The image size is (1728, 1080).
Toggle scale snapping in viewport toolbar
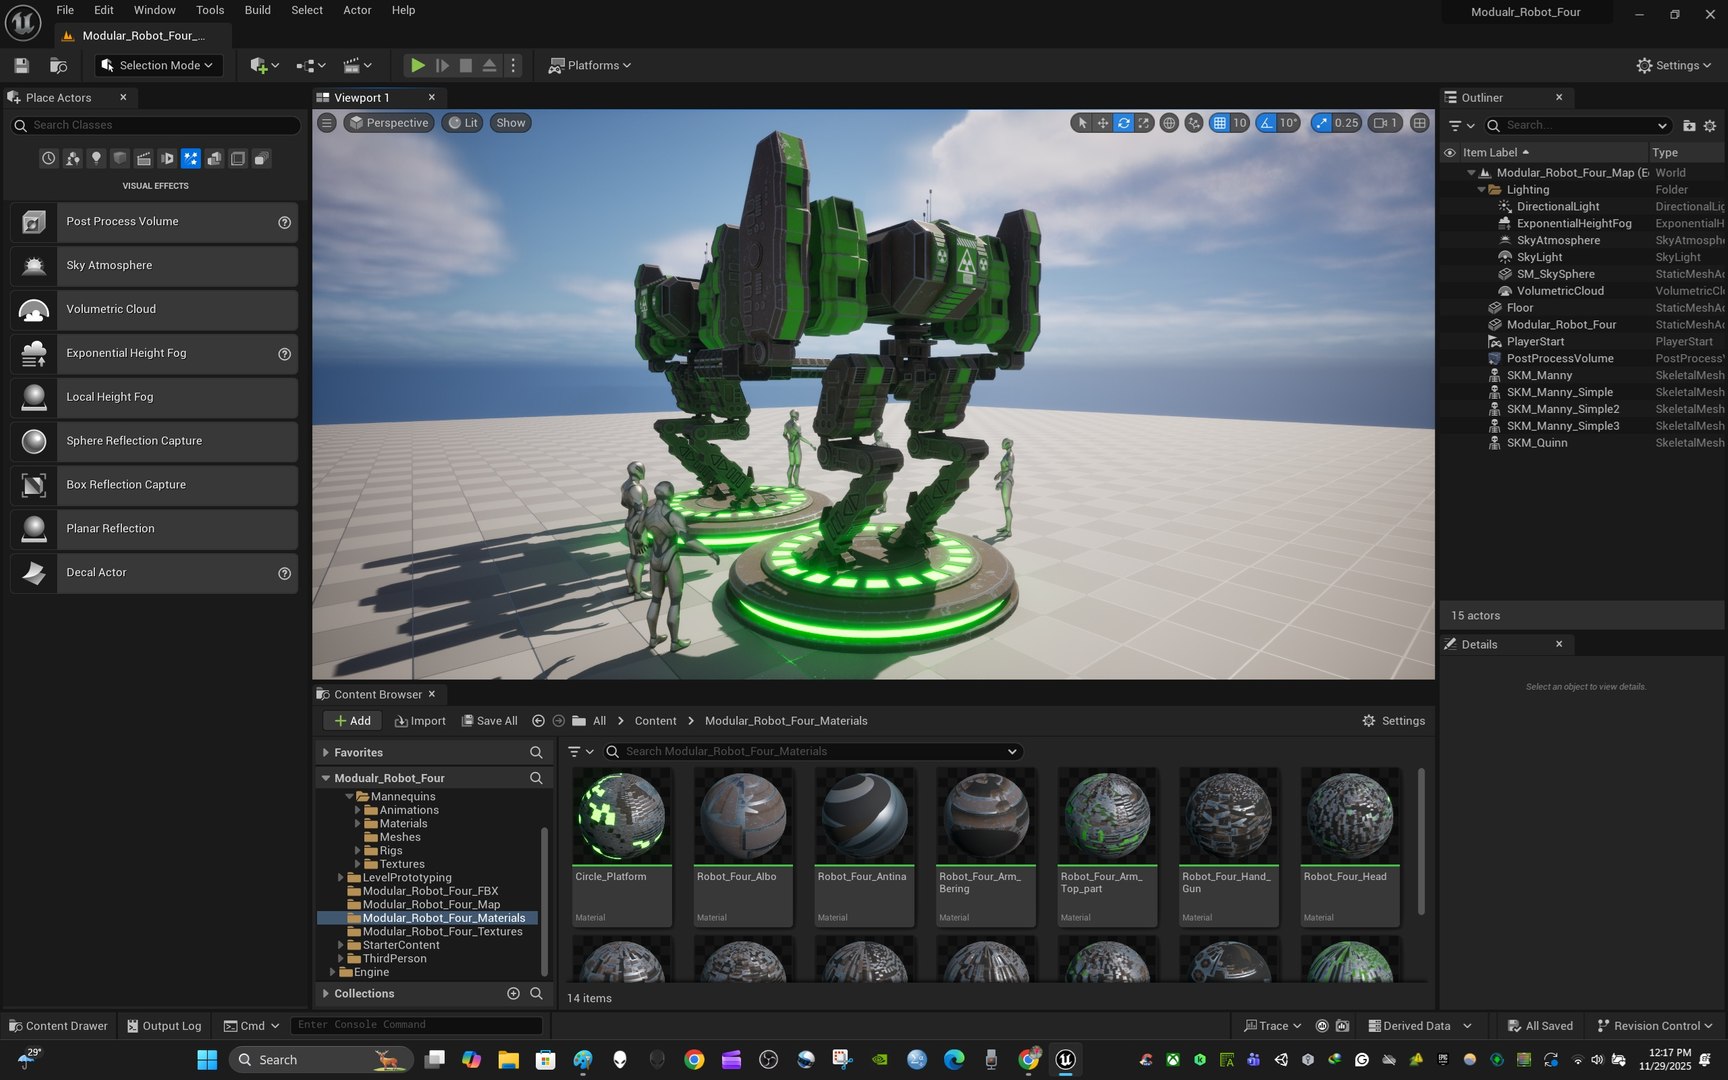1322,123
